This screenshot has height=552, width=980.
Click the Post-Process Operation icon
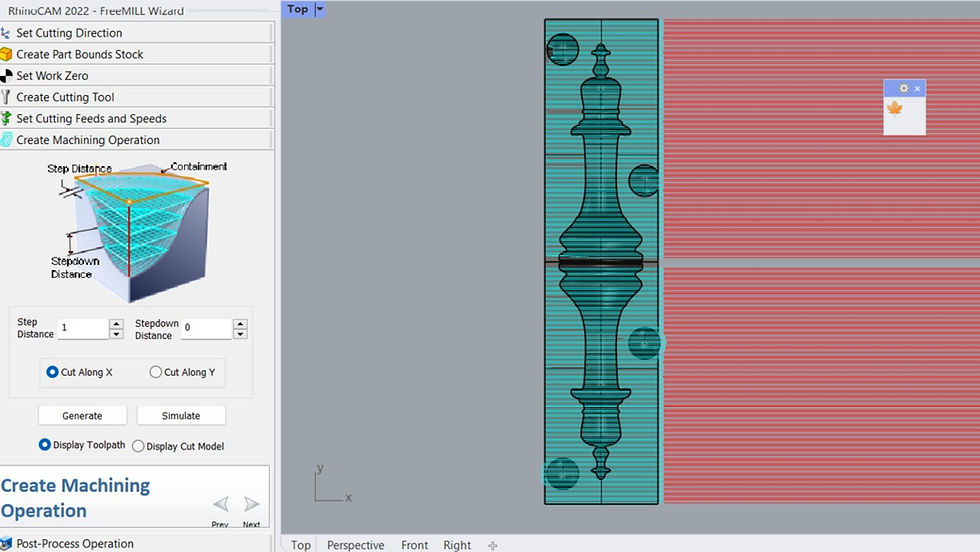click(6, 543)
